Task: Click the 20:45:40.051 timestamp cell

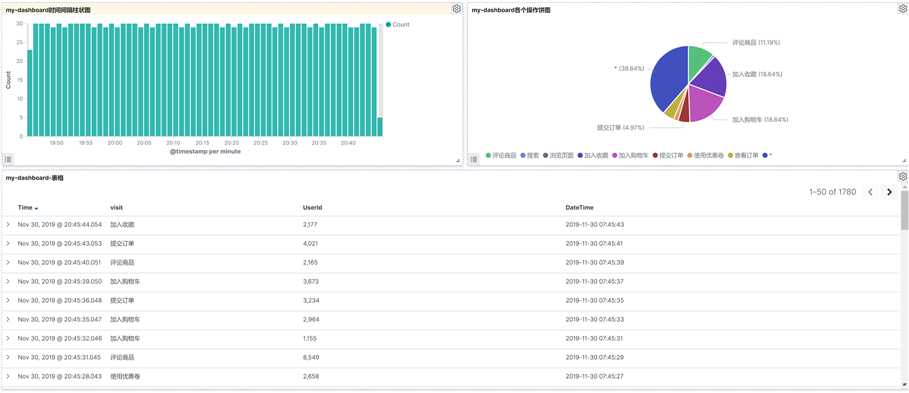Action: click(x=60, y=262)
